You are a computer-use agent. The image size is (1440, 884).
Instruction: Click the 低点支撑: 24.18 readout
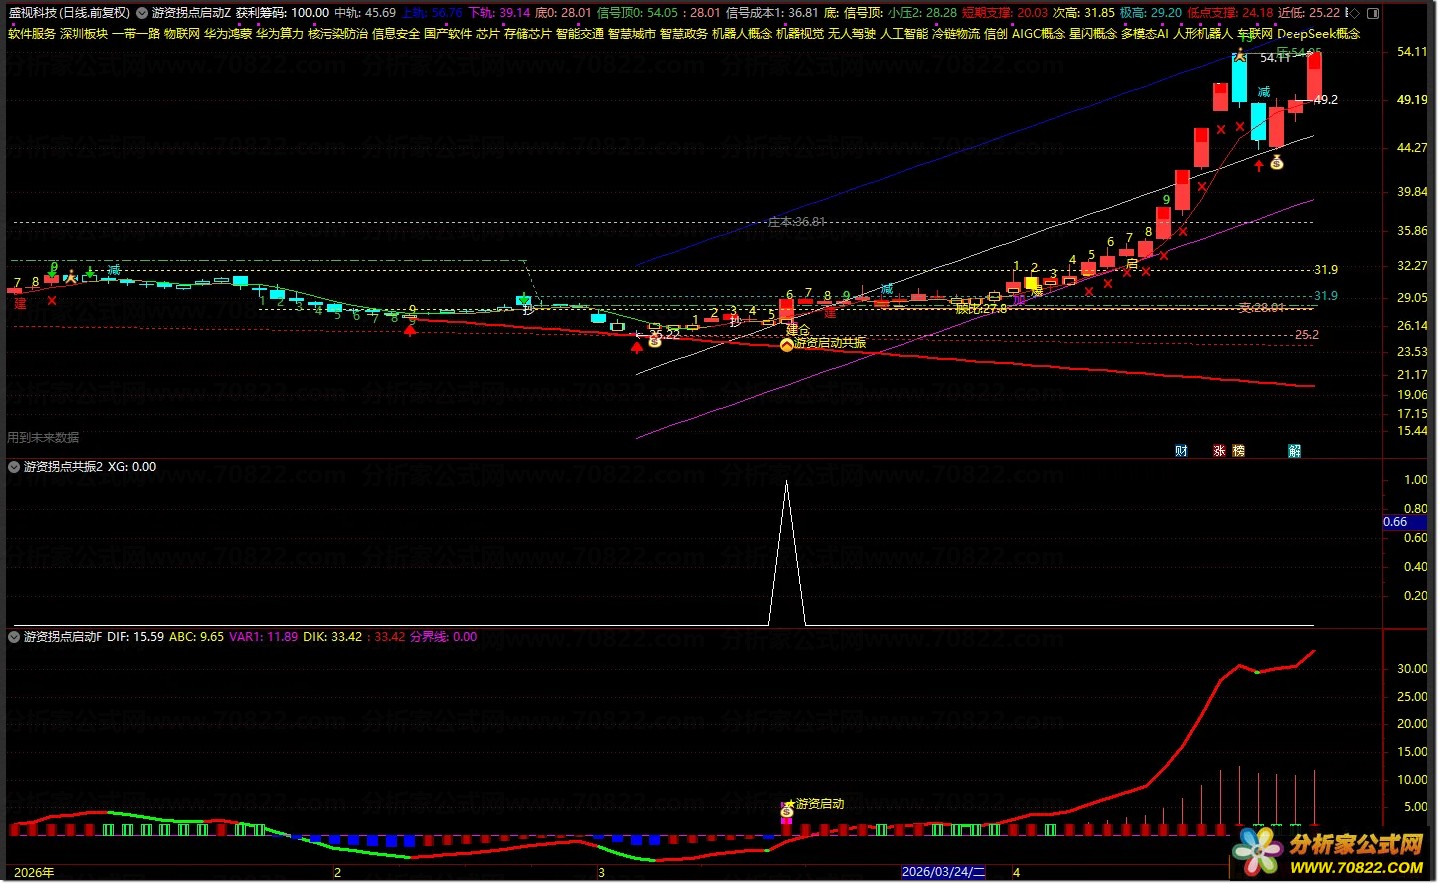pos(1230,13)
